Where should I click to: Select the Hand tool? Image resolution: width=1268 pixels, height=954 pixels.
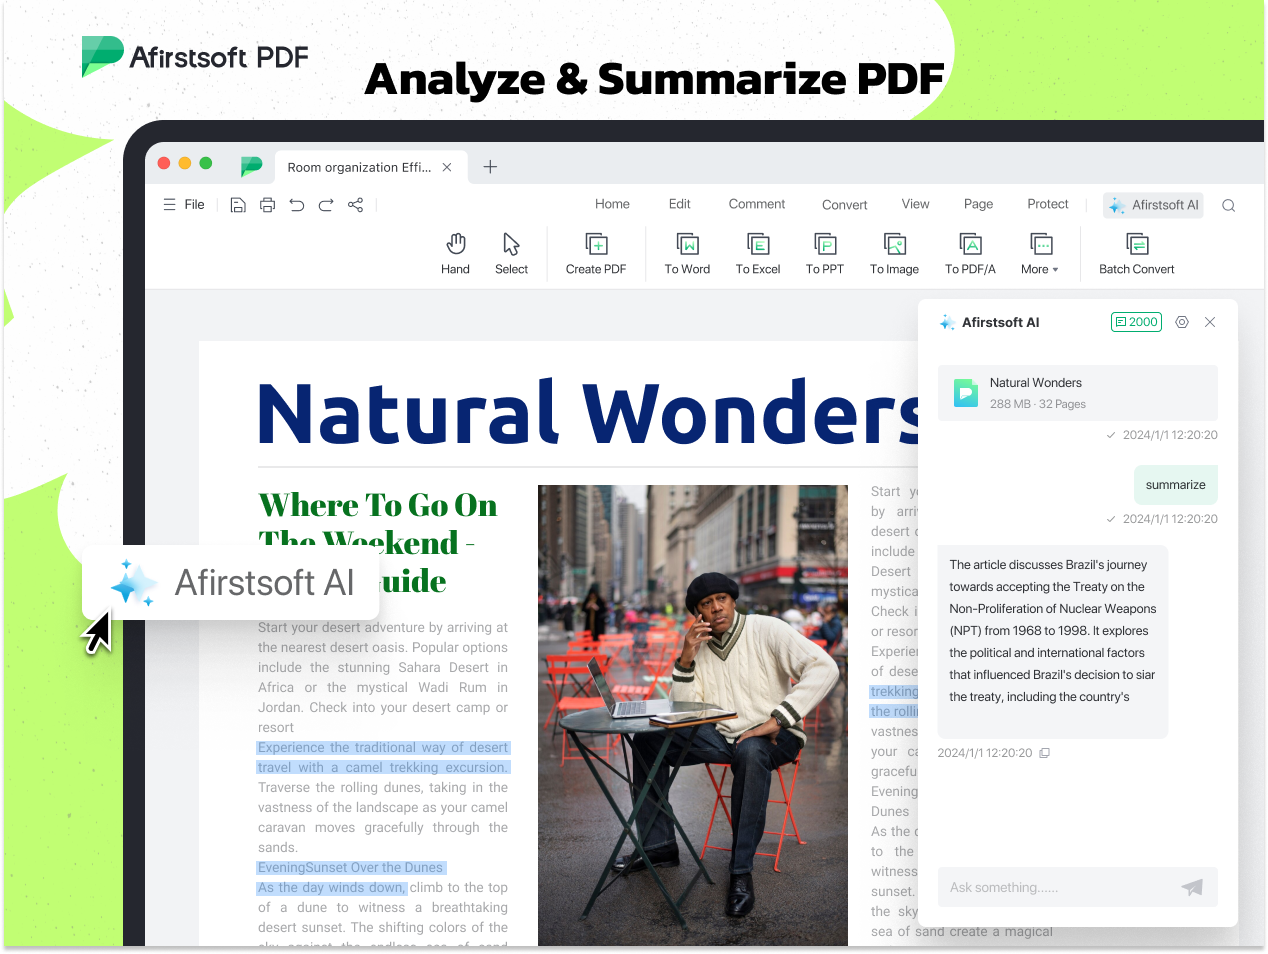tap(455, 254)
